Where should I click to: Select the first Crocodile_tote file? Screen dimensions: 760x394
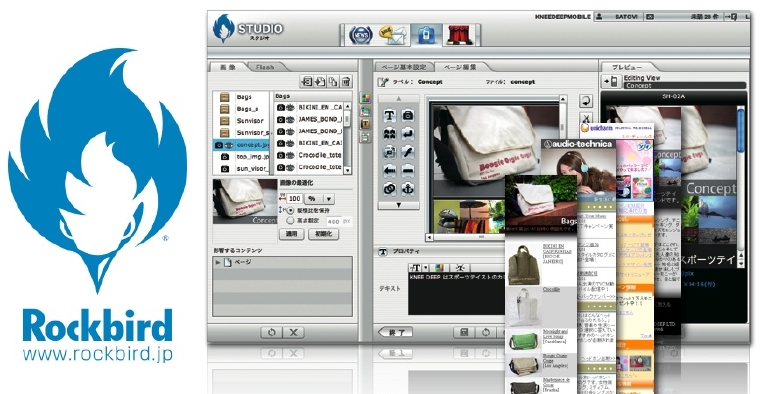pyautogui.click(x=309, y=155)
